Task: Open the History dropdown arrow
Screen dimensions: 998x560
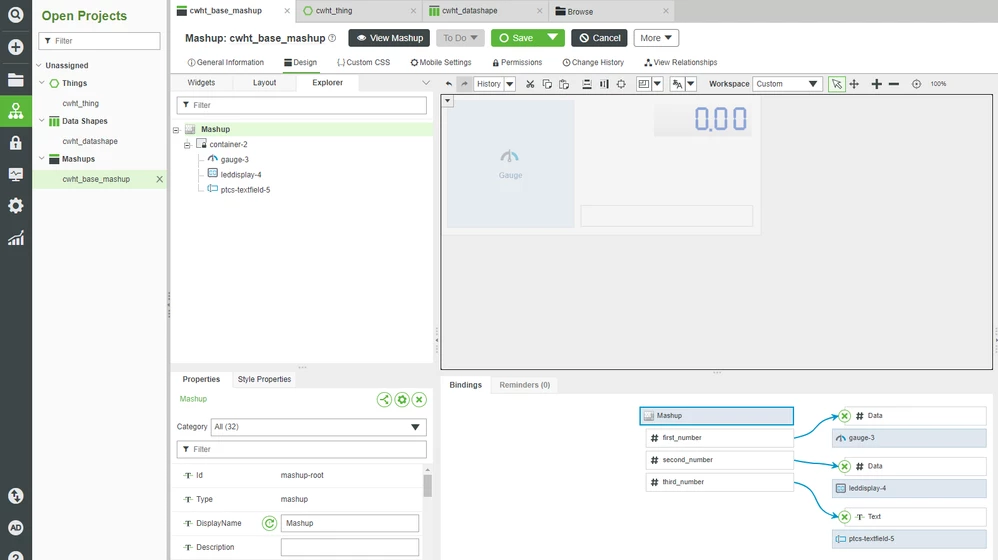Action: 510,84
